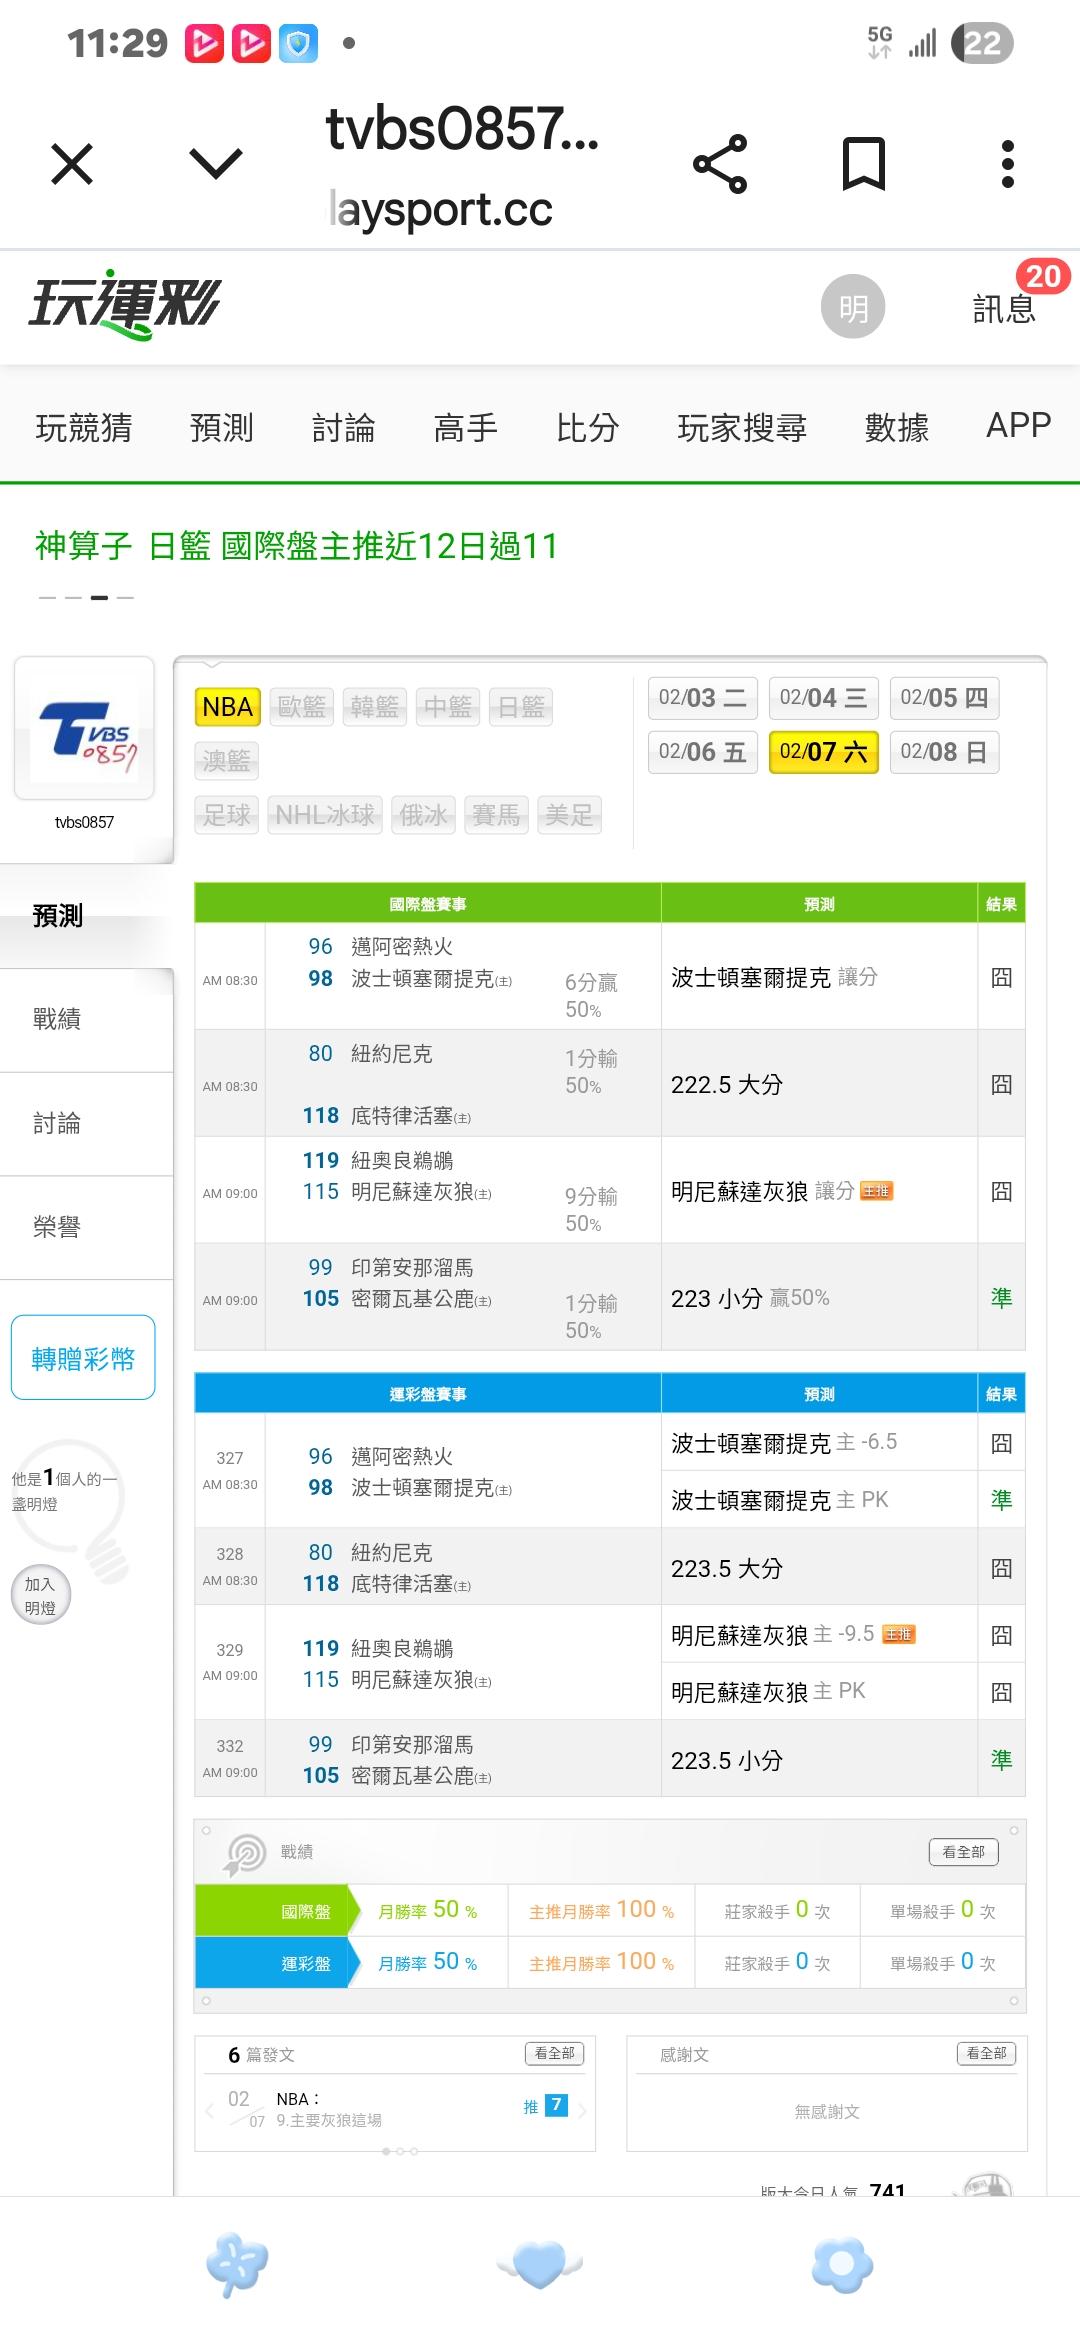Tap the 玩運彩 site logo
The image size is (1080, 2340).
pyautogui.click(x=124, y=304)
